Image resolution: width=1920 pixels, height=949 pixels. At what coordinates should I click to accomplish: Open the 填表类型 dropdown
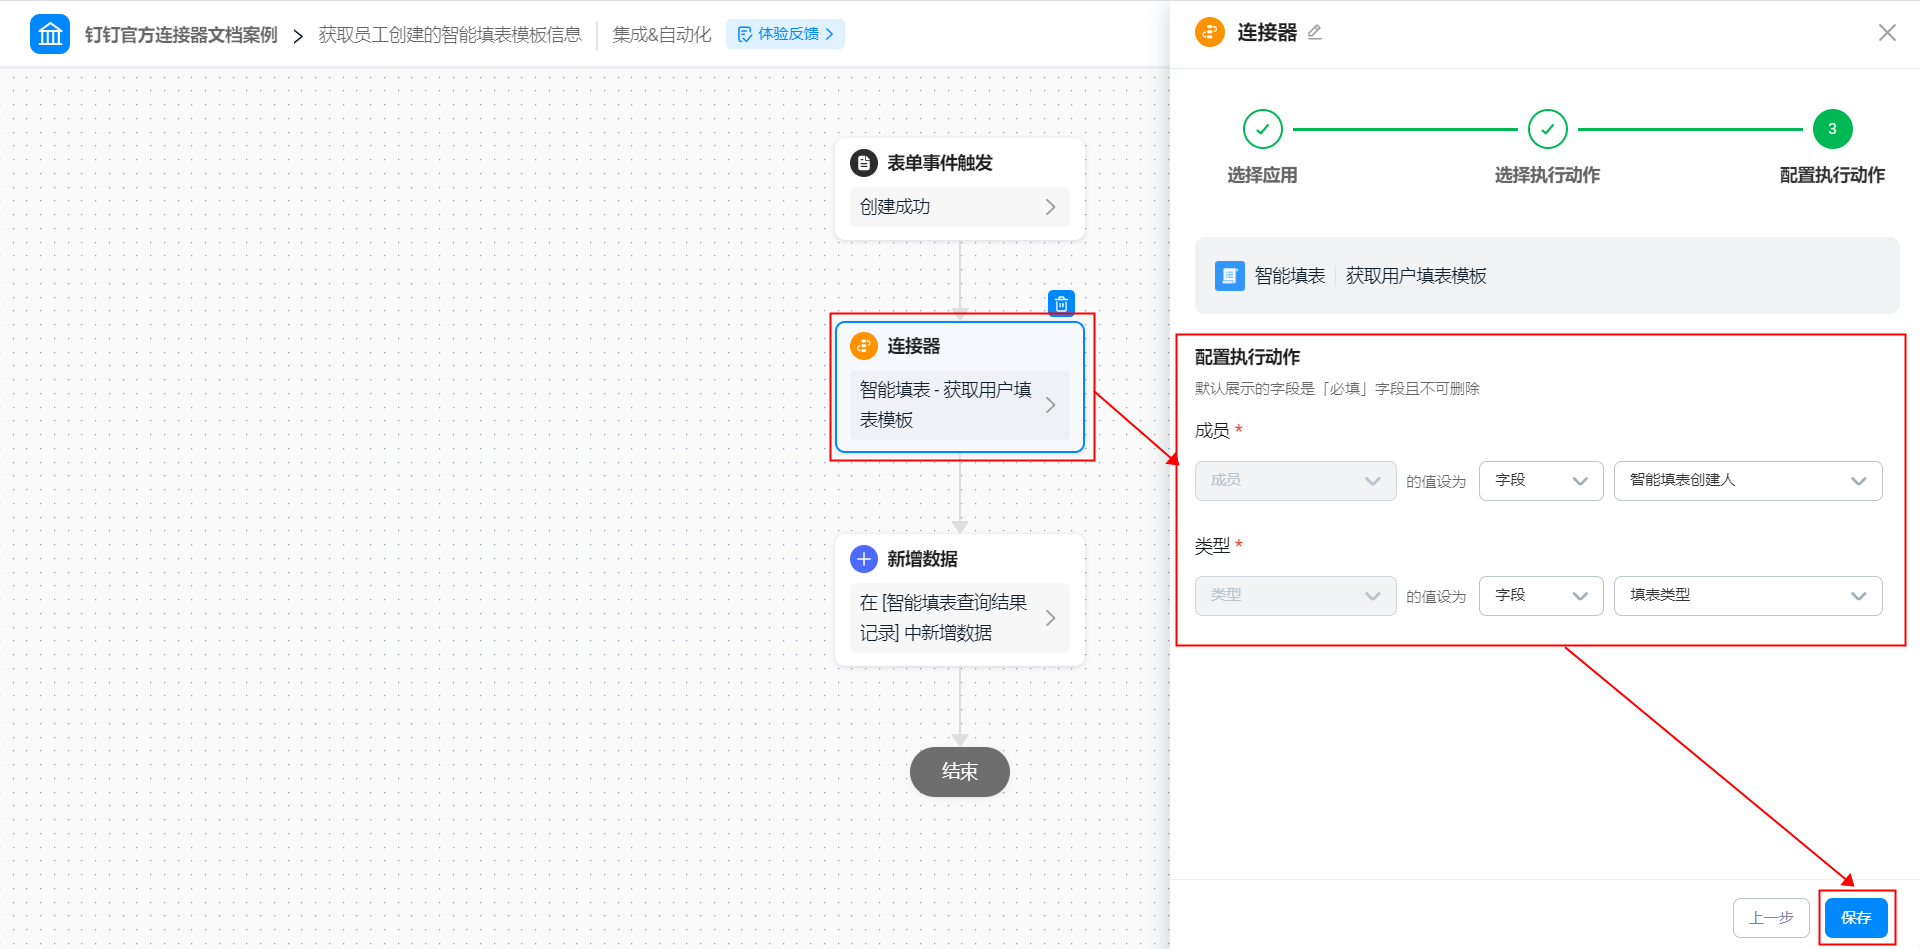coord(1748,596)
